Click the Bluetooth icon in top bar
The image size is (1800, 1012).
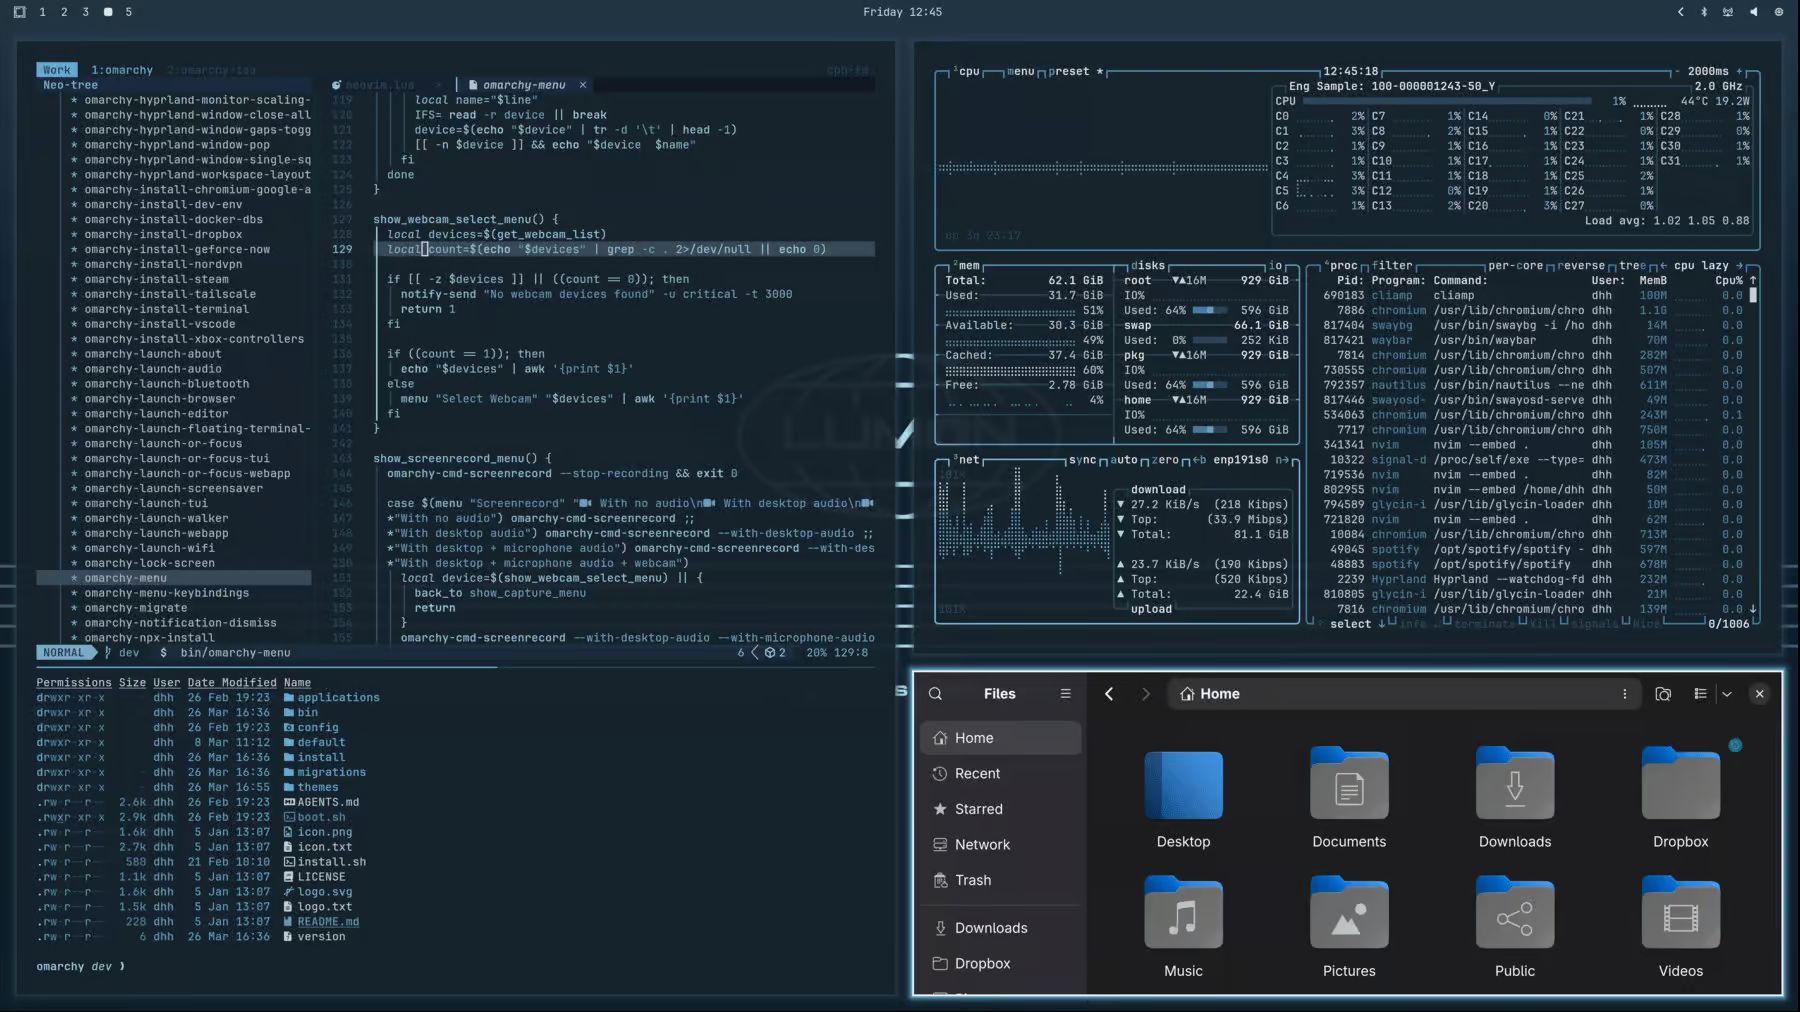(x=1704, y=12)
